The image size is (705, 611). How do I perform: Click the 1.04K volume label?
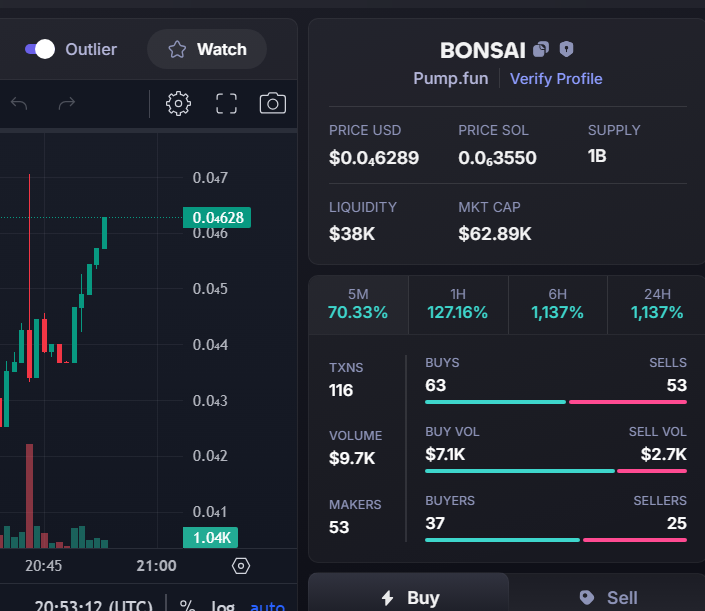[x=210, y=537]
